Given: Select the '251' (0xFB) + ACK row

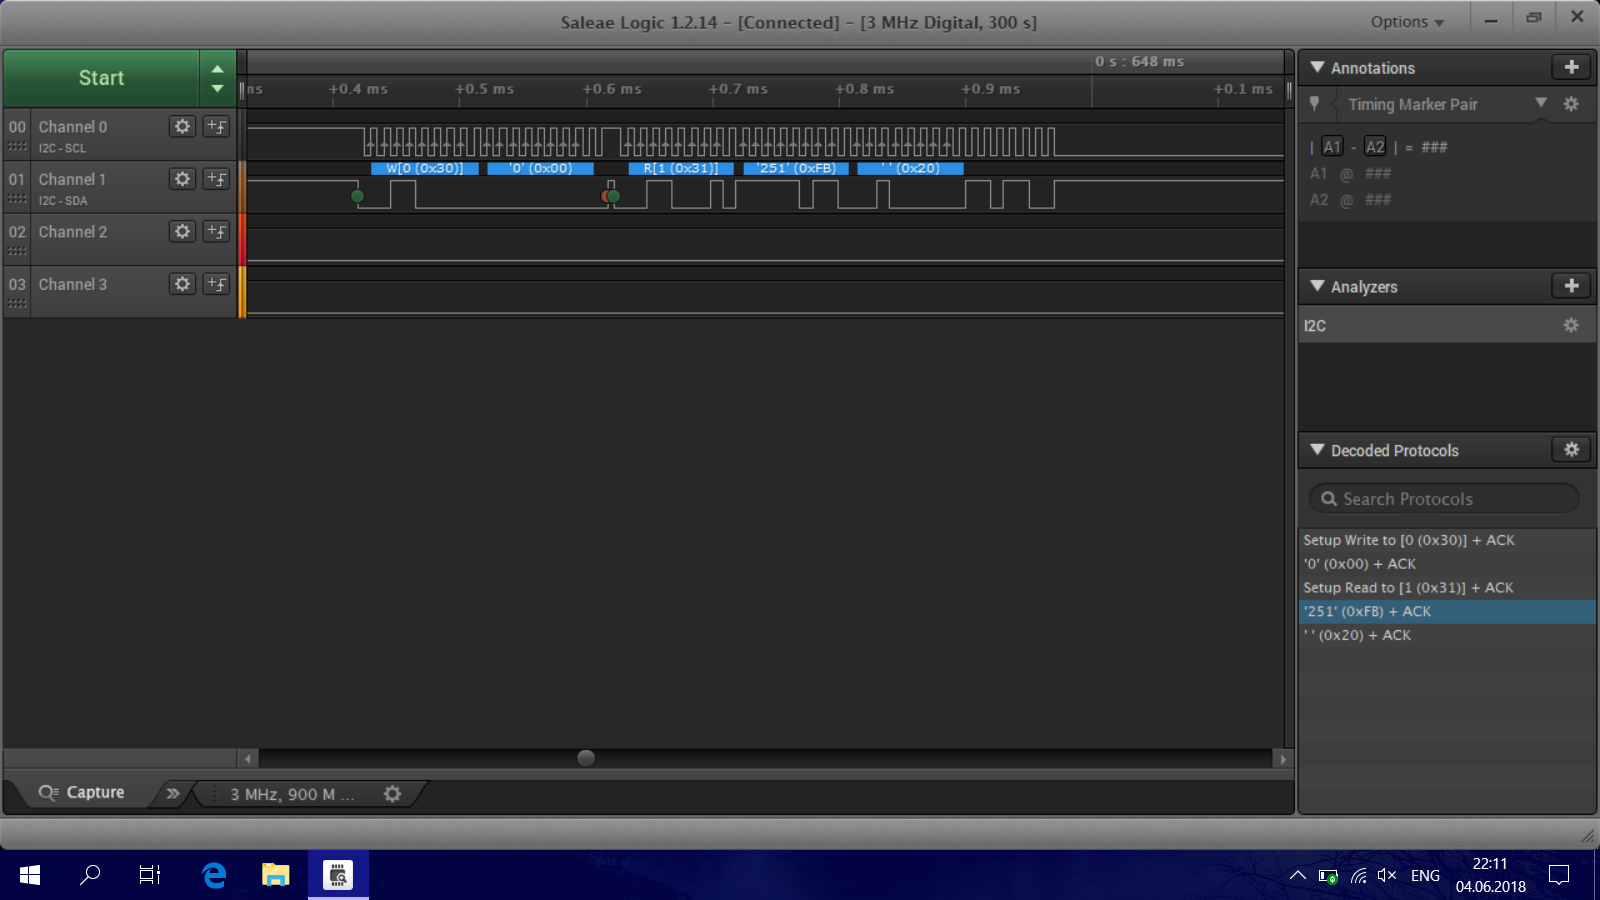Looking at the screenshot, I should (1446, 611).
